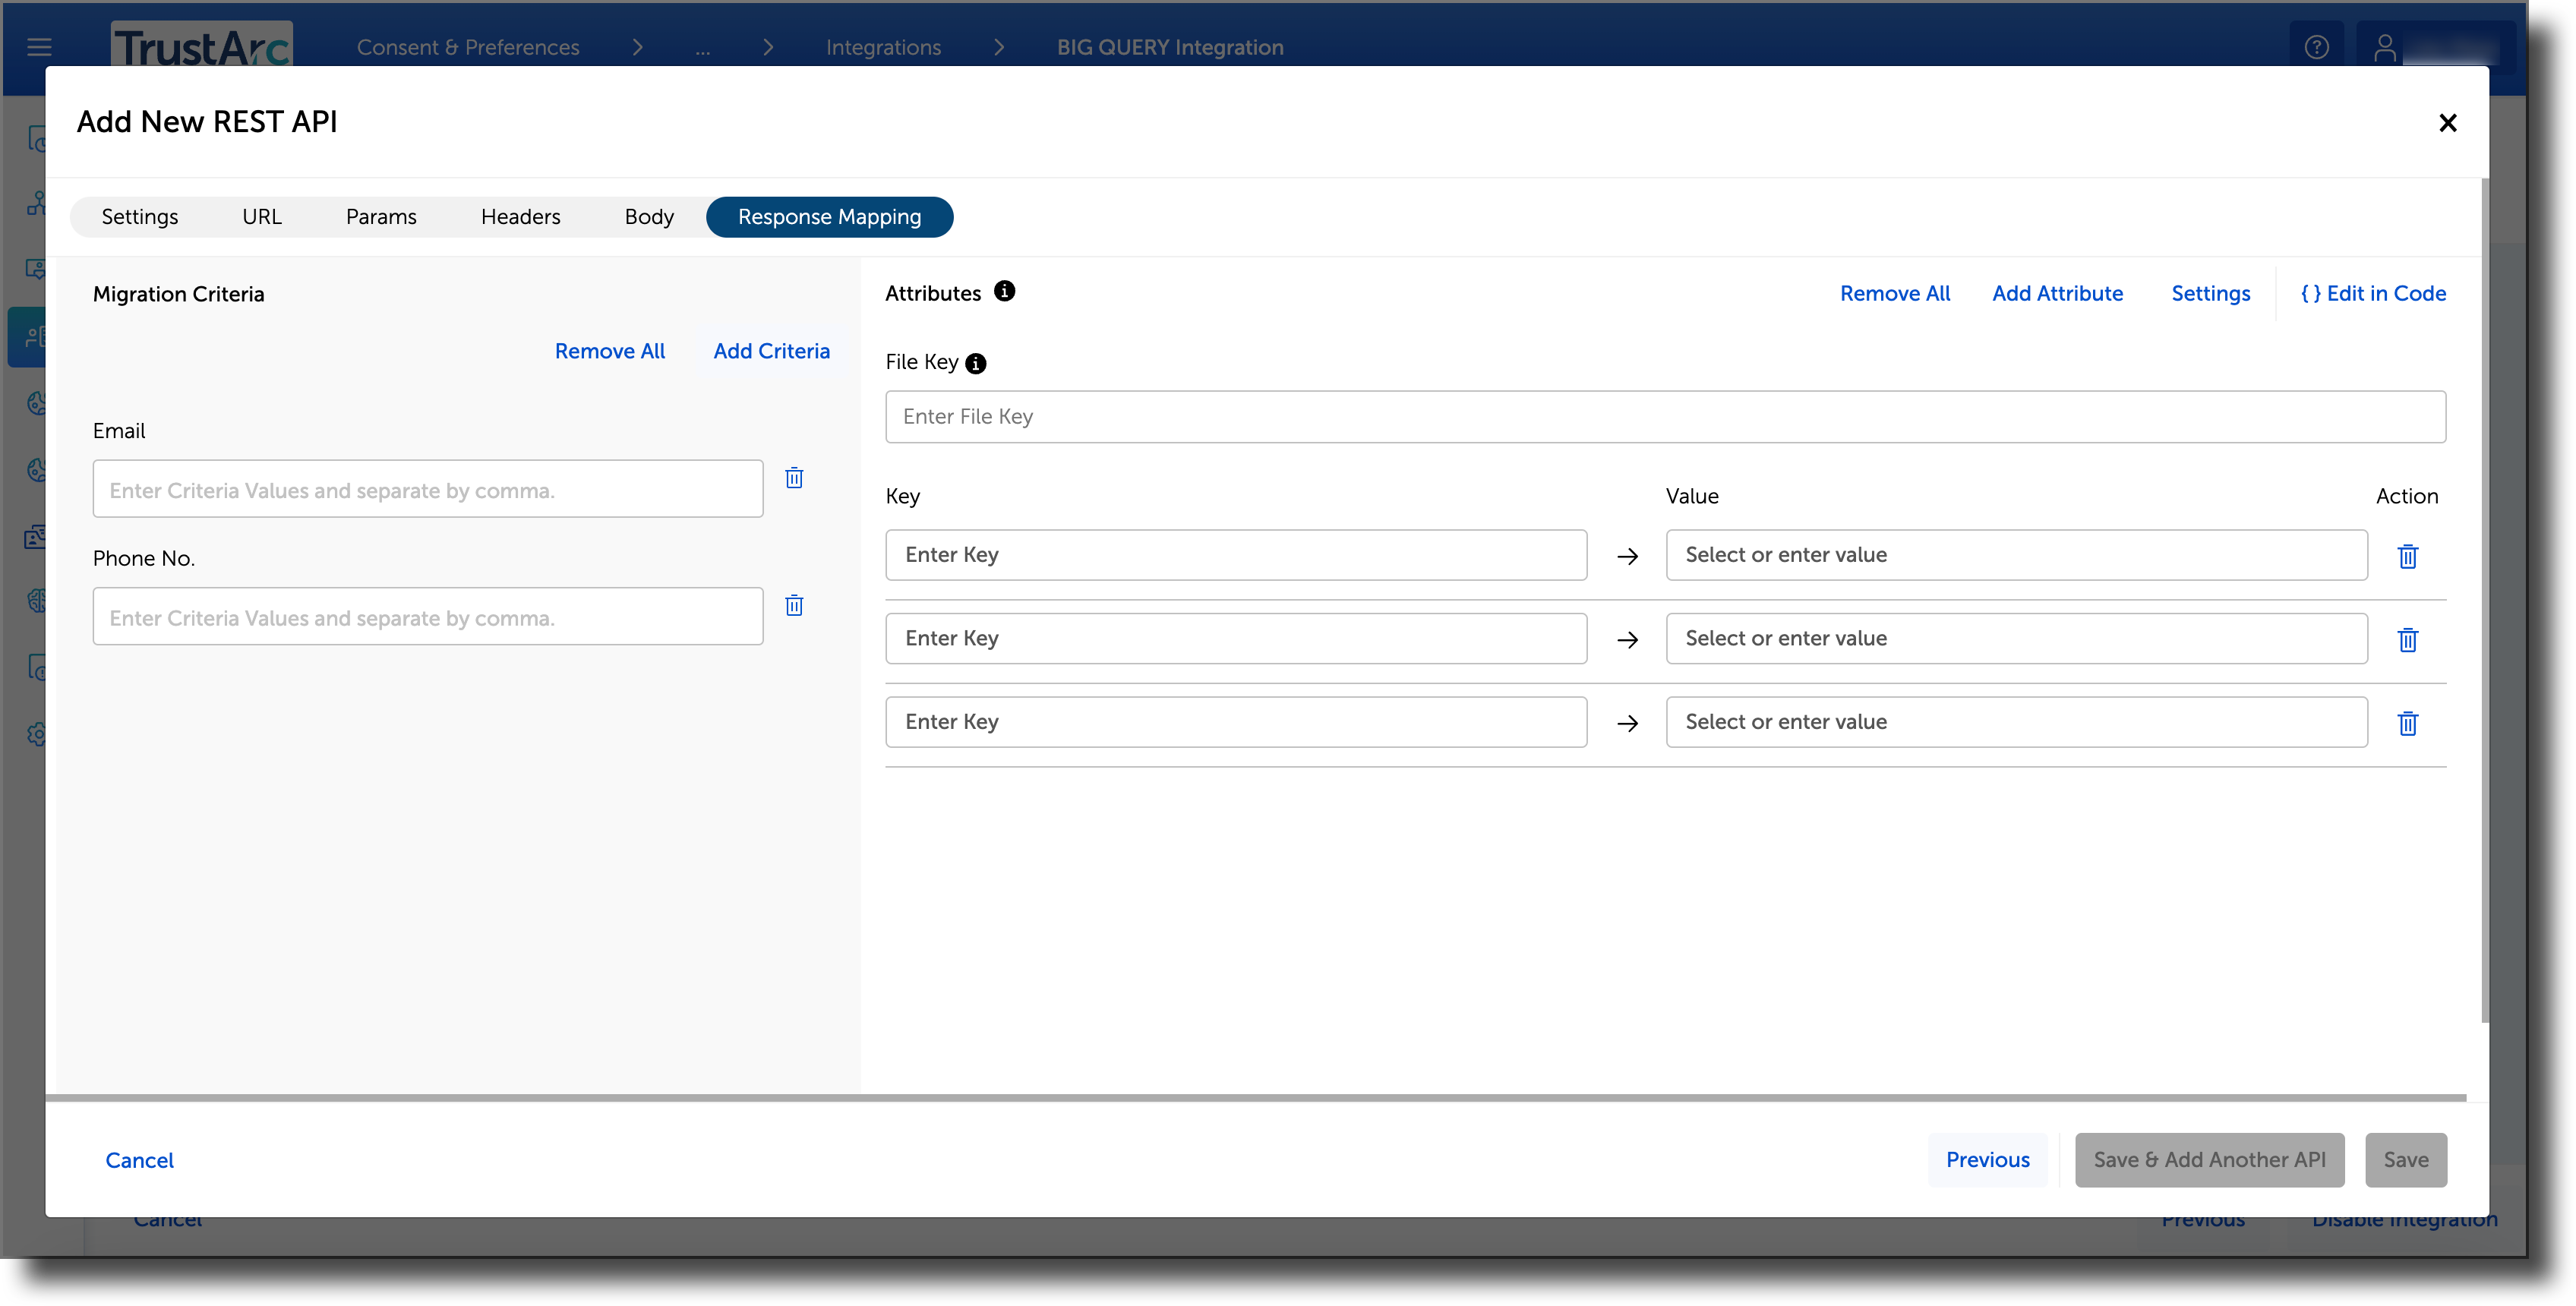Viewport: 2576px width, 1306px height.
Task: Open the second Select or enter value box
Action: [2016, 638]
